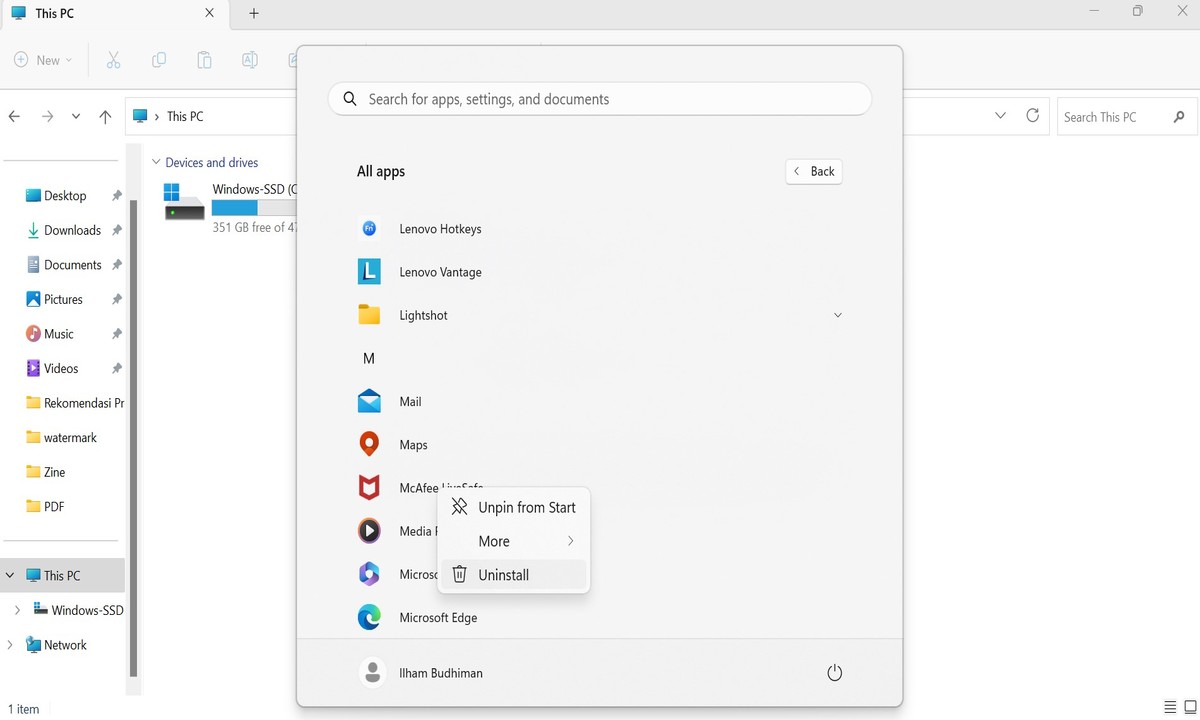Image resolution: width=1200 pixels, height=720 pixels.
Task: Click the forward arrow in File Explorer
Action: coord(47,116)
